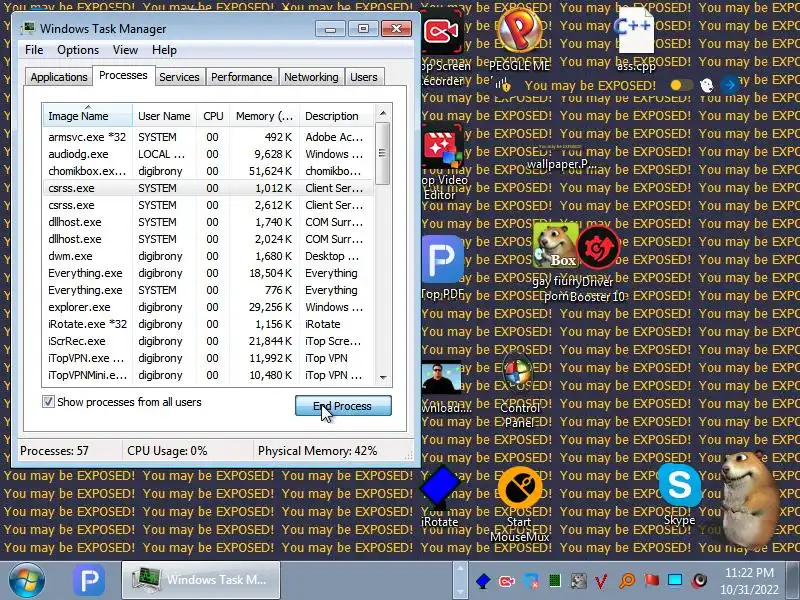Viewport: 800px width, 600px height.
Task: Click the green grid Task Manager tray meter
Action: (x=555, y=580)
